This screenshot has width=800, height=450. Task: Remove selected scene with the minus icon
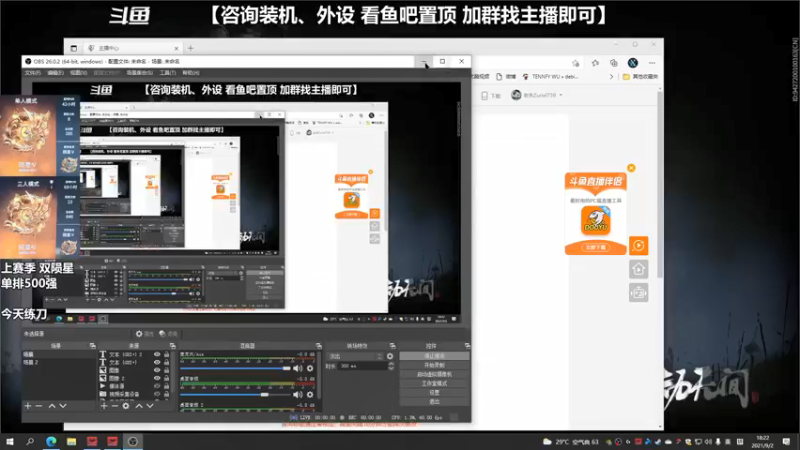pos(39,406)
